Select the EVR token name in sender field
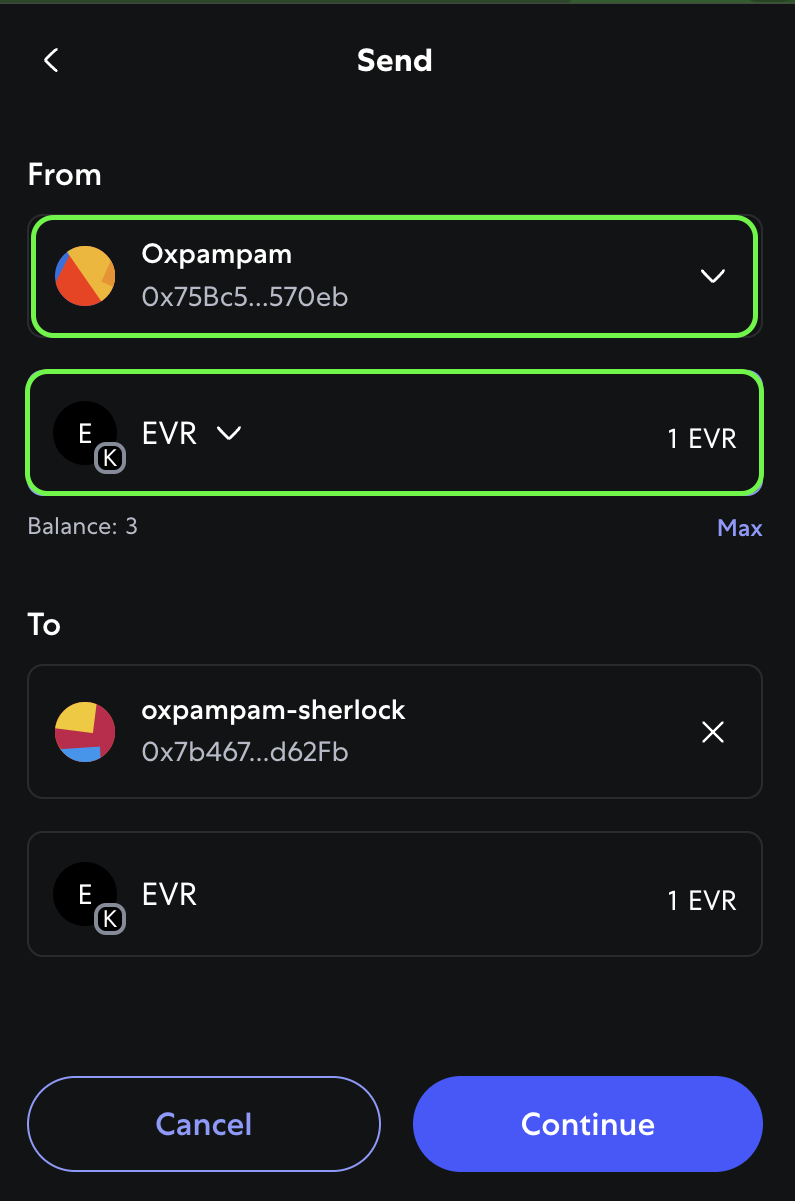795x1201 pixels. click(170, 433)
